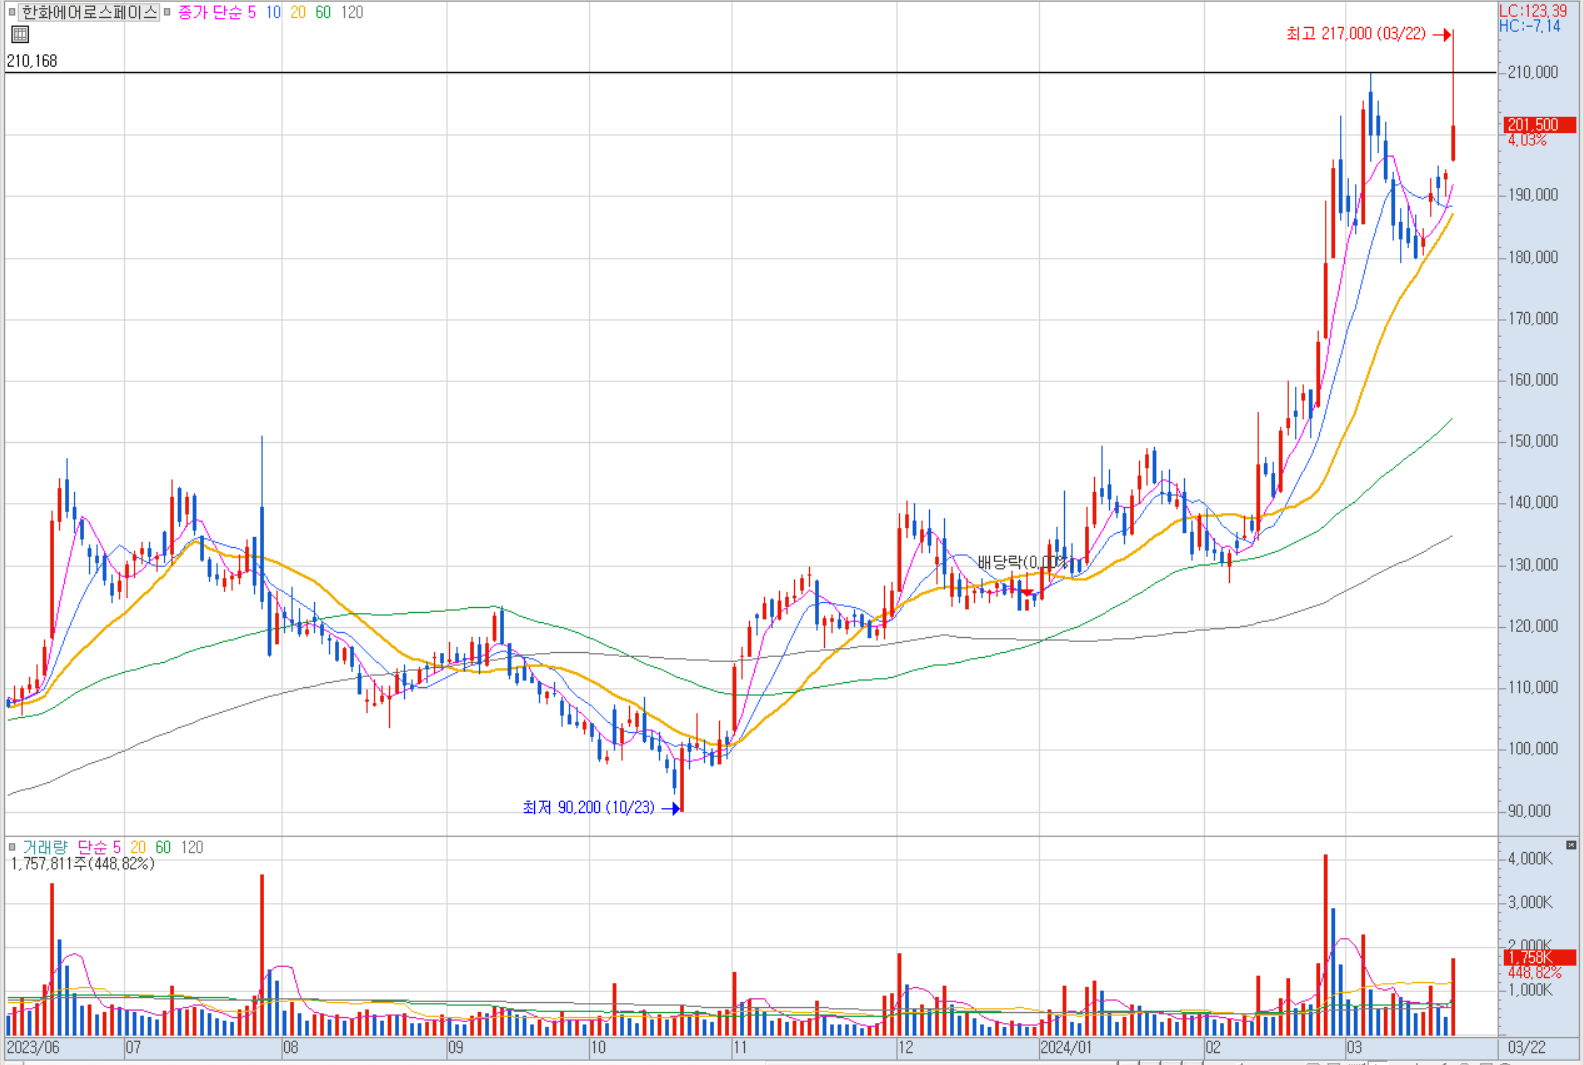
Task: Click the 210,000 price axis label
Action: pyautogui.click(x=1533, y=72)
